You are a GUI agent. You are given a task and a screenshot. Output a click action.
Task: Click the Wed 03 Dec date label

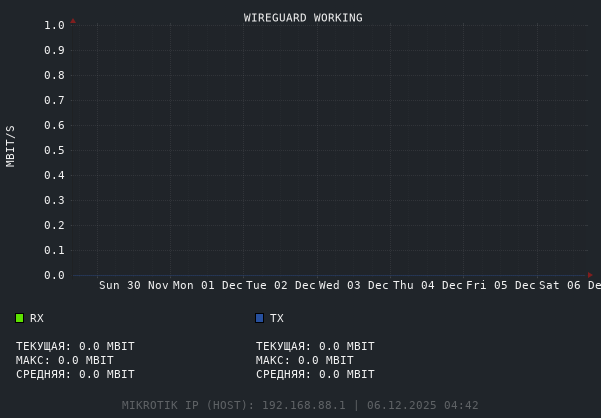(354, 285)
